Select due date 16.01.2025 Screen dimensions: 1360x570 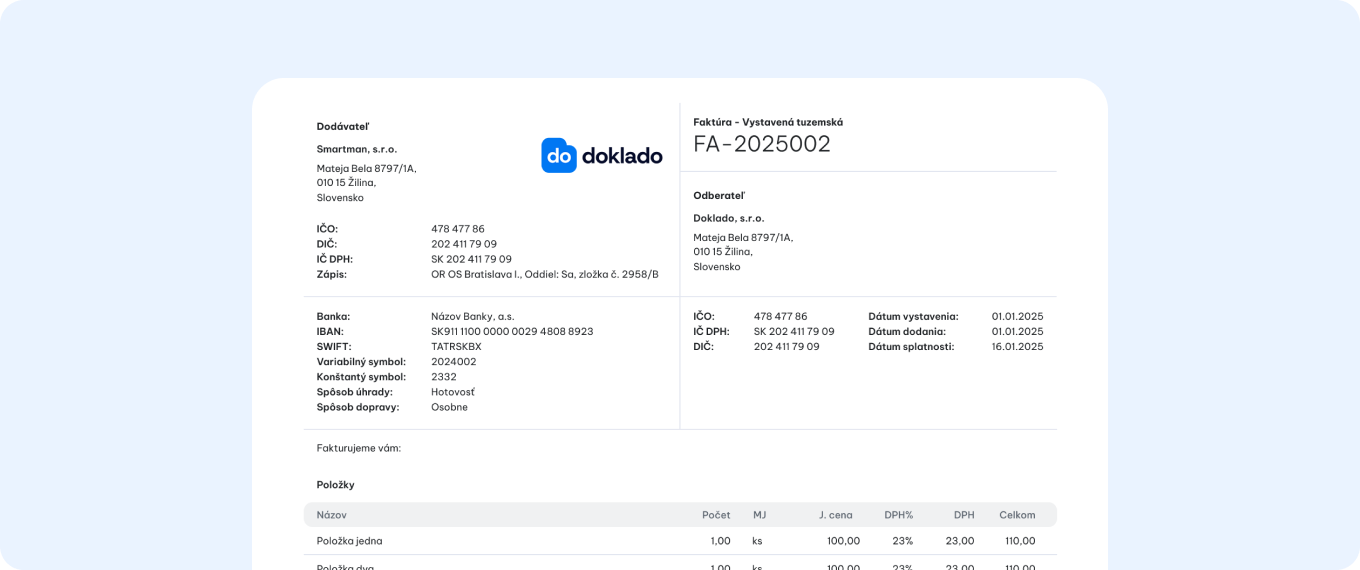point(1017,346)
